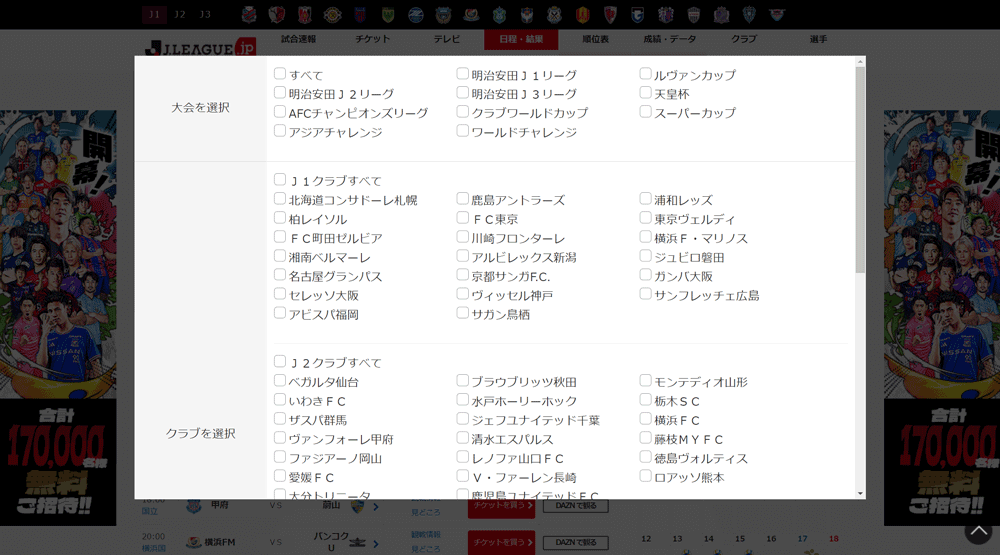Click the チケットを買う button for 横浜FM match
1000x555 pixels.
tap(501, 543)
